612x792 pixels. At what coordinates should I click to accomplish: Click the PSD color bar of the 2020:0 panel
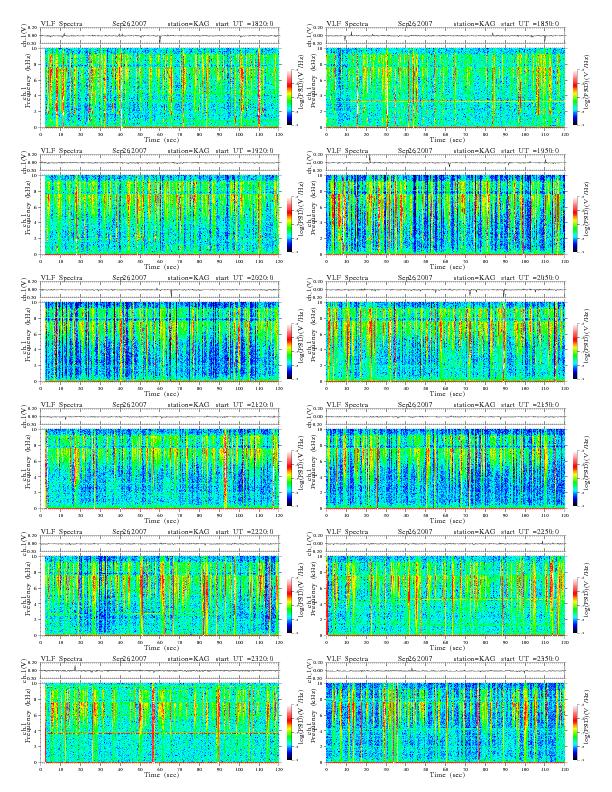click(289, 352)
